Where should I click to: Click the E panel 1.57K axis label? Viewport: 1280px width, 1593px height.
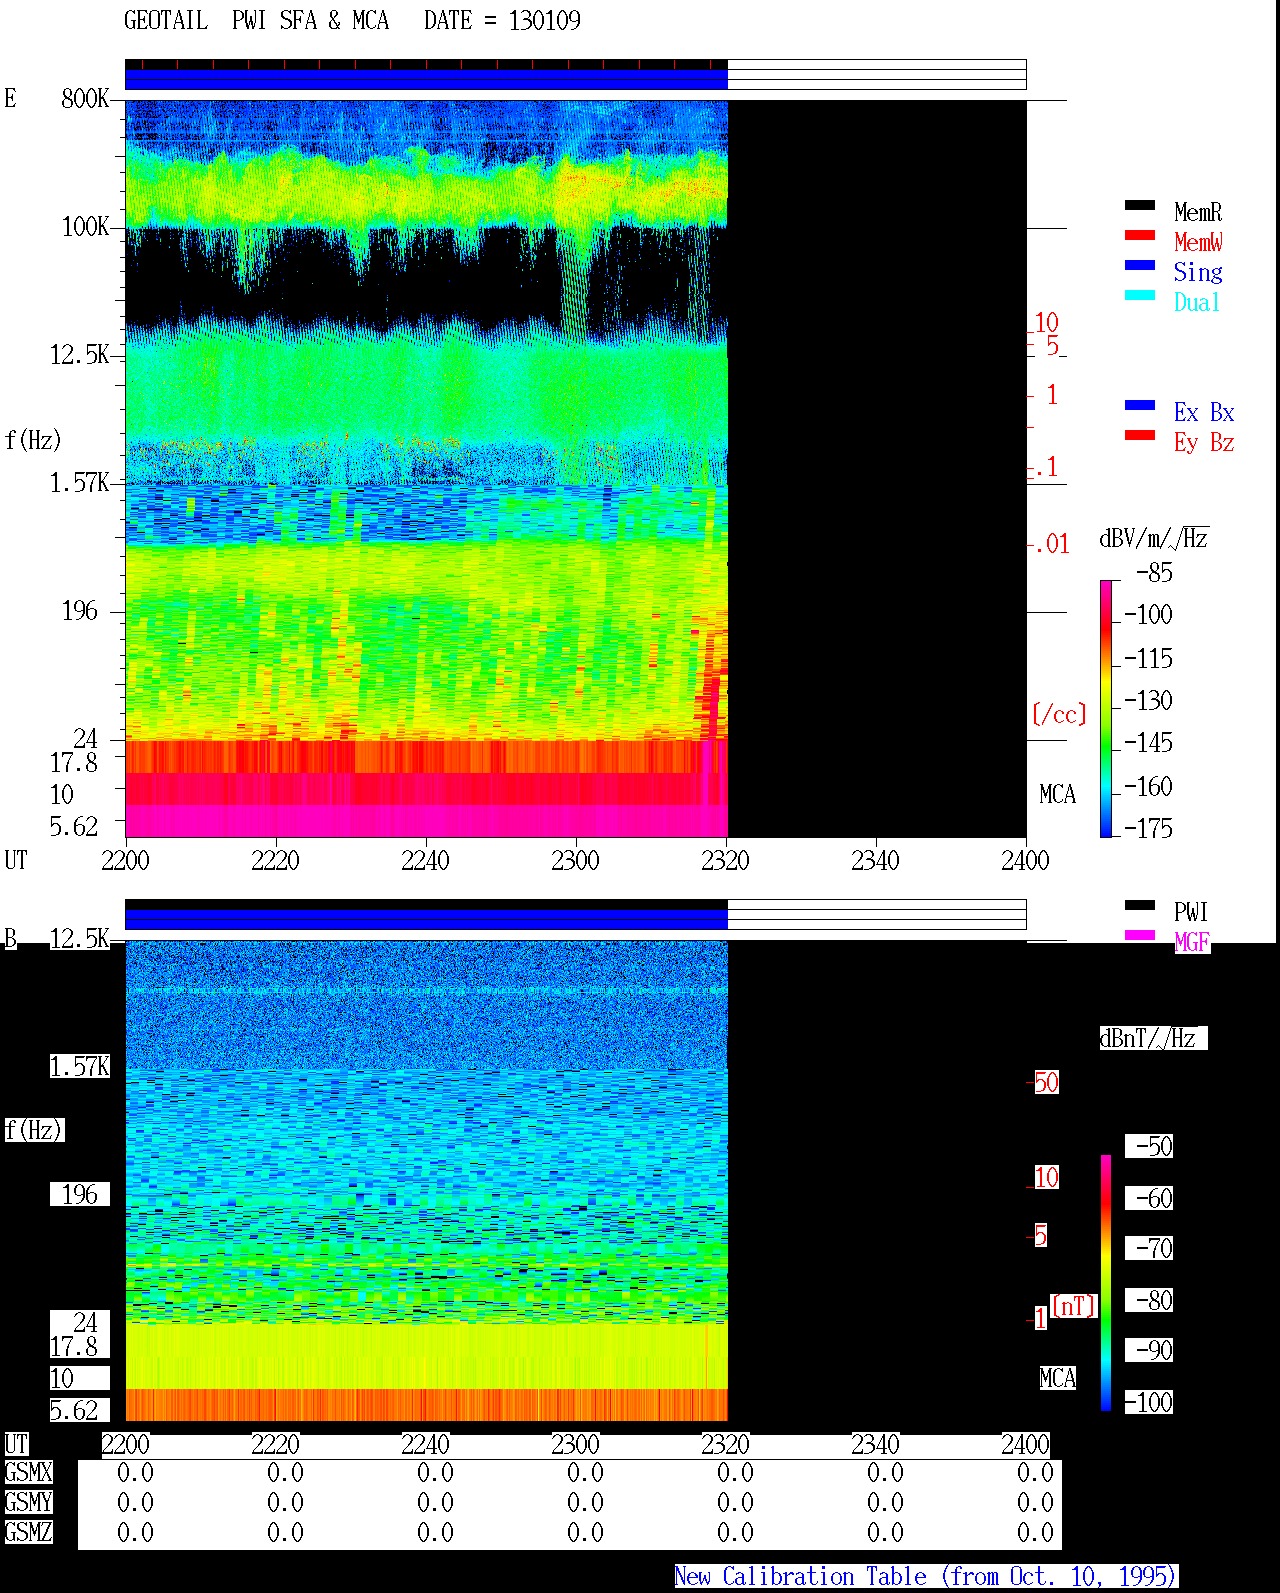80,482
